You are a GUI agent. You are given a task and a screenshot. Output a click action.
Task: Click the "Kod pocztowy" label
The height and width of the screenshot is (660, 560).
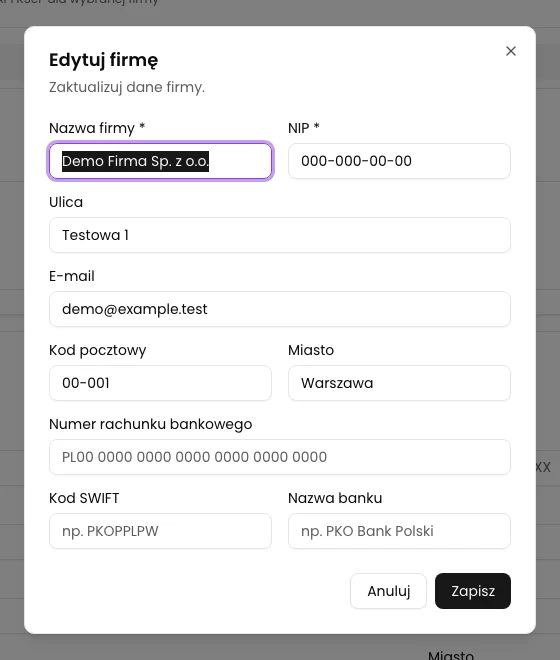coord(98,350)
